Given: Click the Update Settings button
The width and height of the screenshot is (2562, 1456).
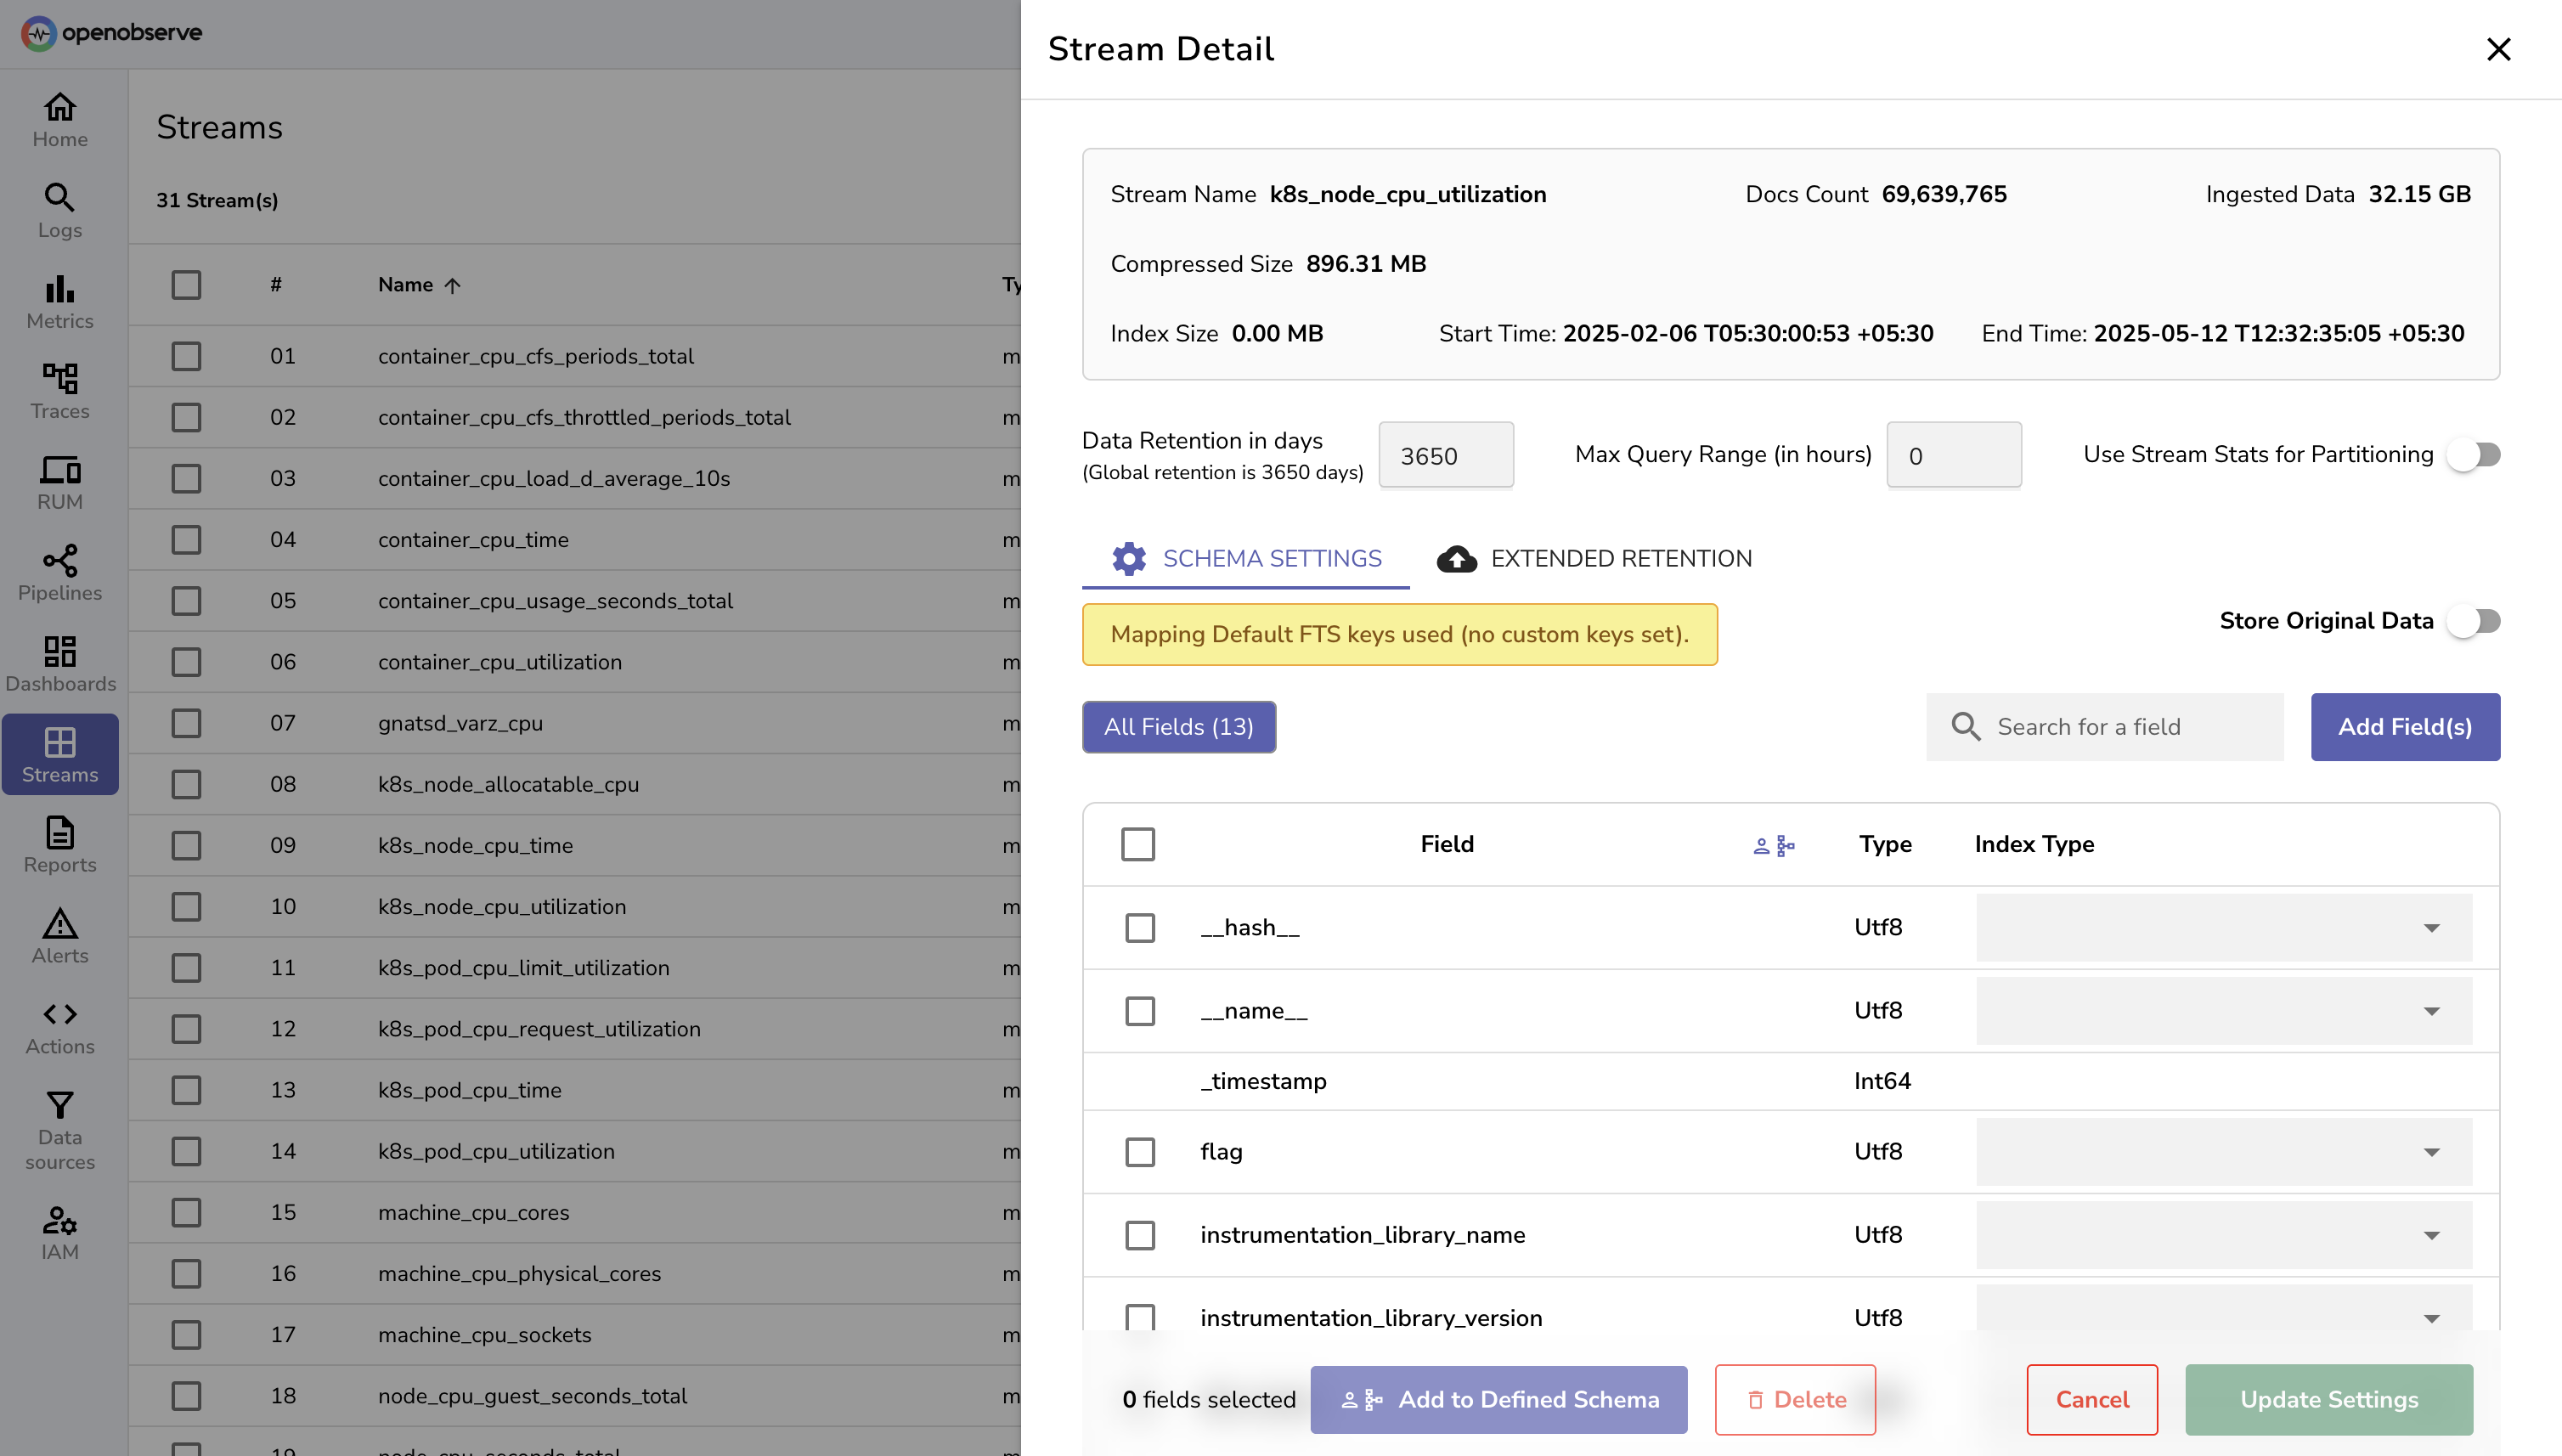Looking at the screenshot, I should (x=2329, y=1400).
